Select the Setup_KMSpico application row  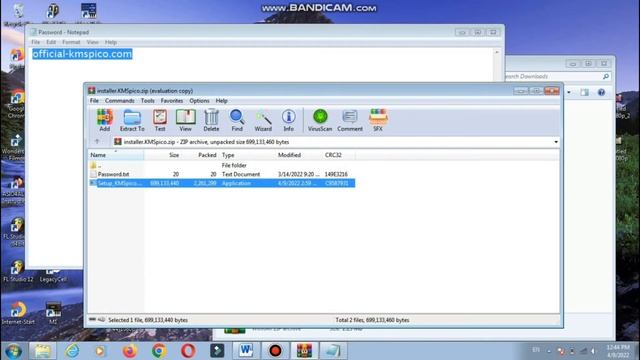[222, 183]
